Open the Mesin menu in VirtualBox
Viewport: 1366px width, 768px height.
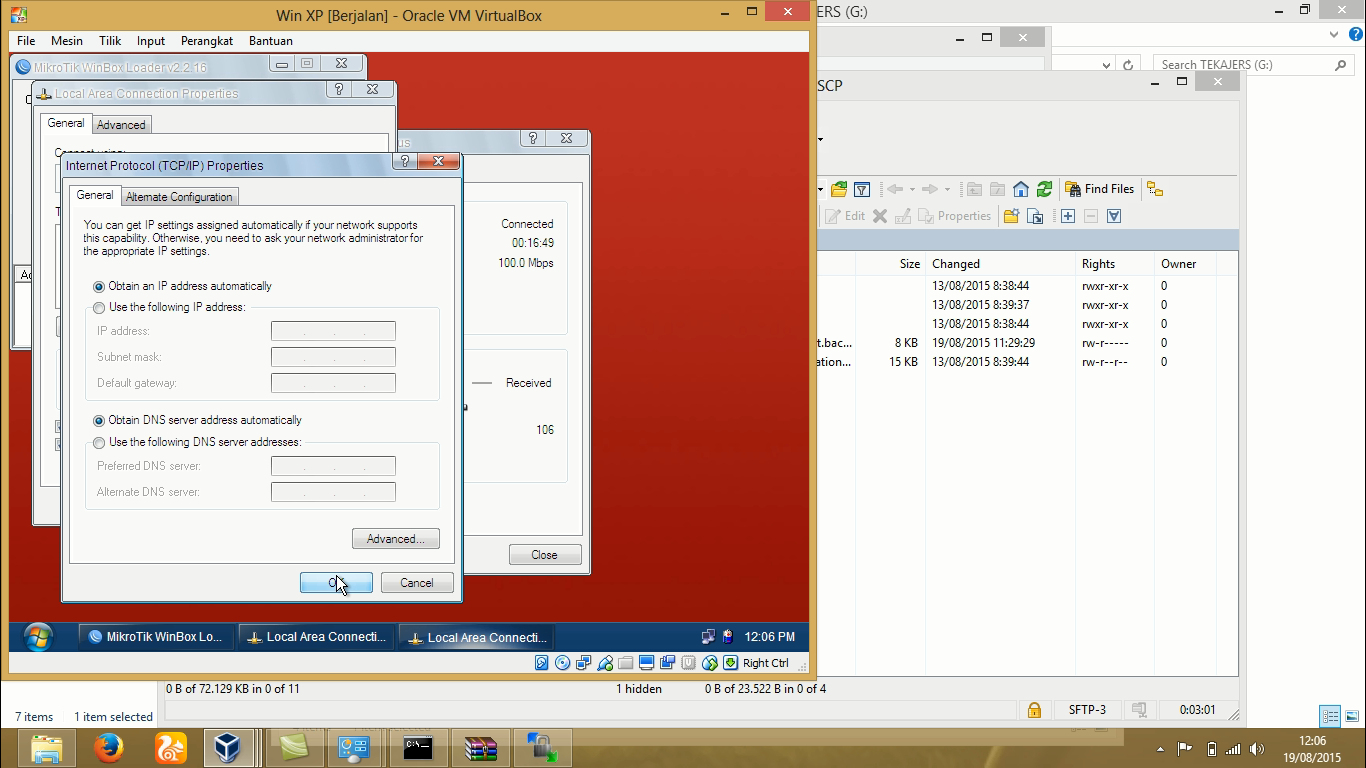(x=67, y=41)
